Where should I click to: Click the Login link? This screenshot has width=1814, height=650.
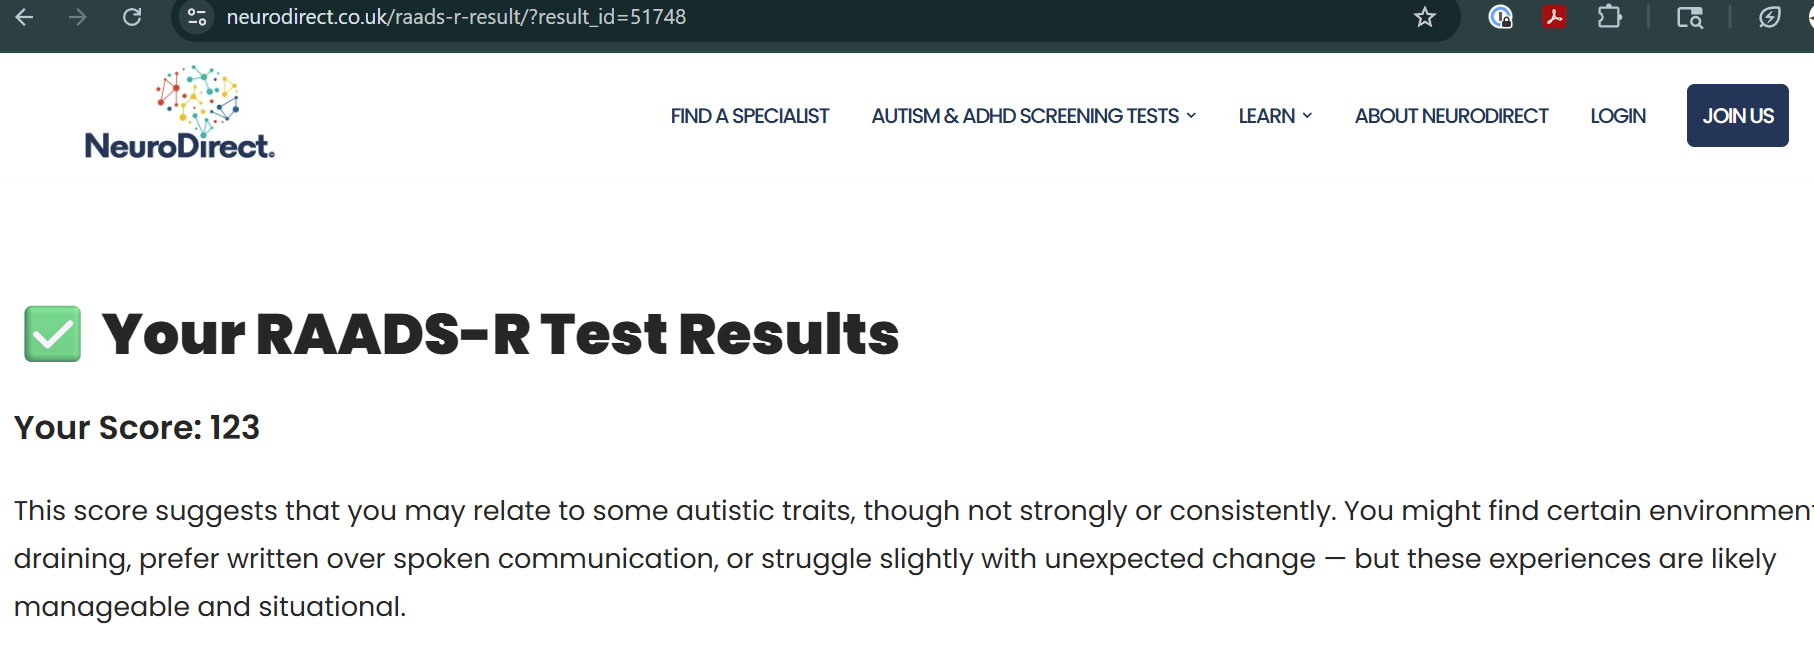[x=1617, y=116]
